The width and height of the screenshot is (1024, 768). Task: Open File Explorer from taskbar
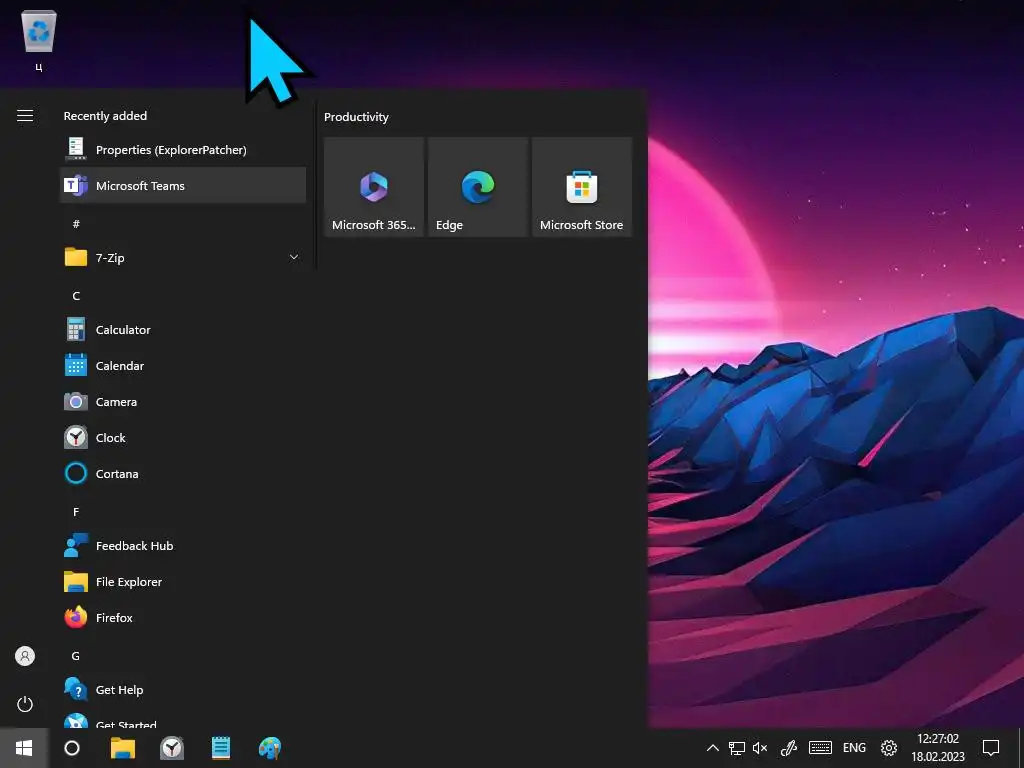pos(122,748)
